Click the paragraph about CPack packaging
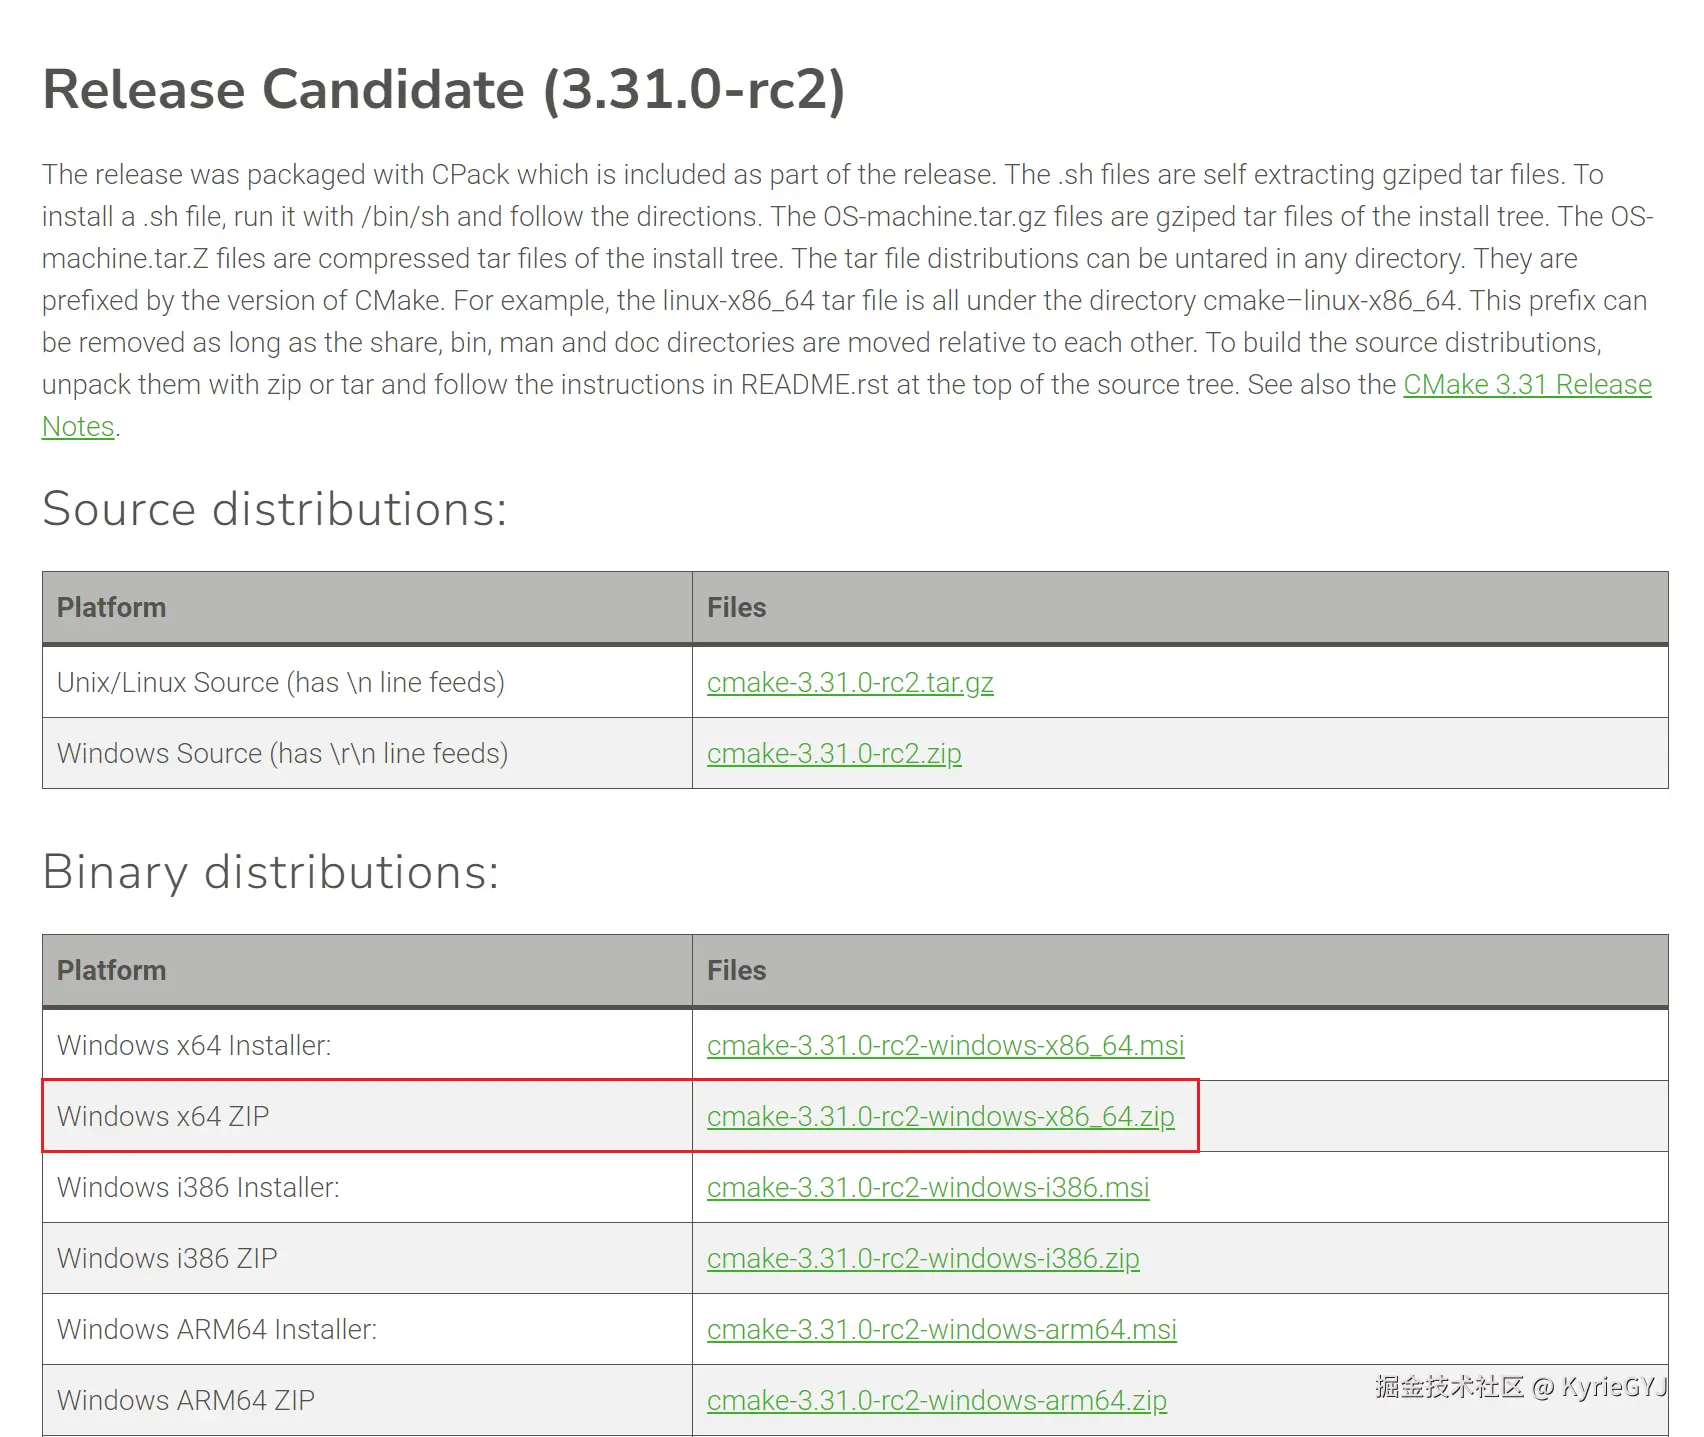Image resolution: width=1704 pixels, height=1437 pixels. [848, 300]
